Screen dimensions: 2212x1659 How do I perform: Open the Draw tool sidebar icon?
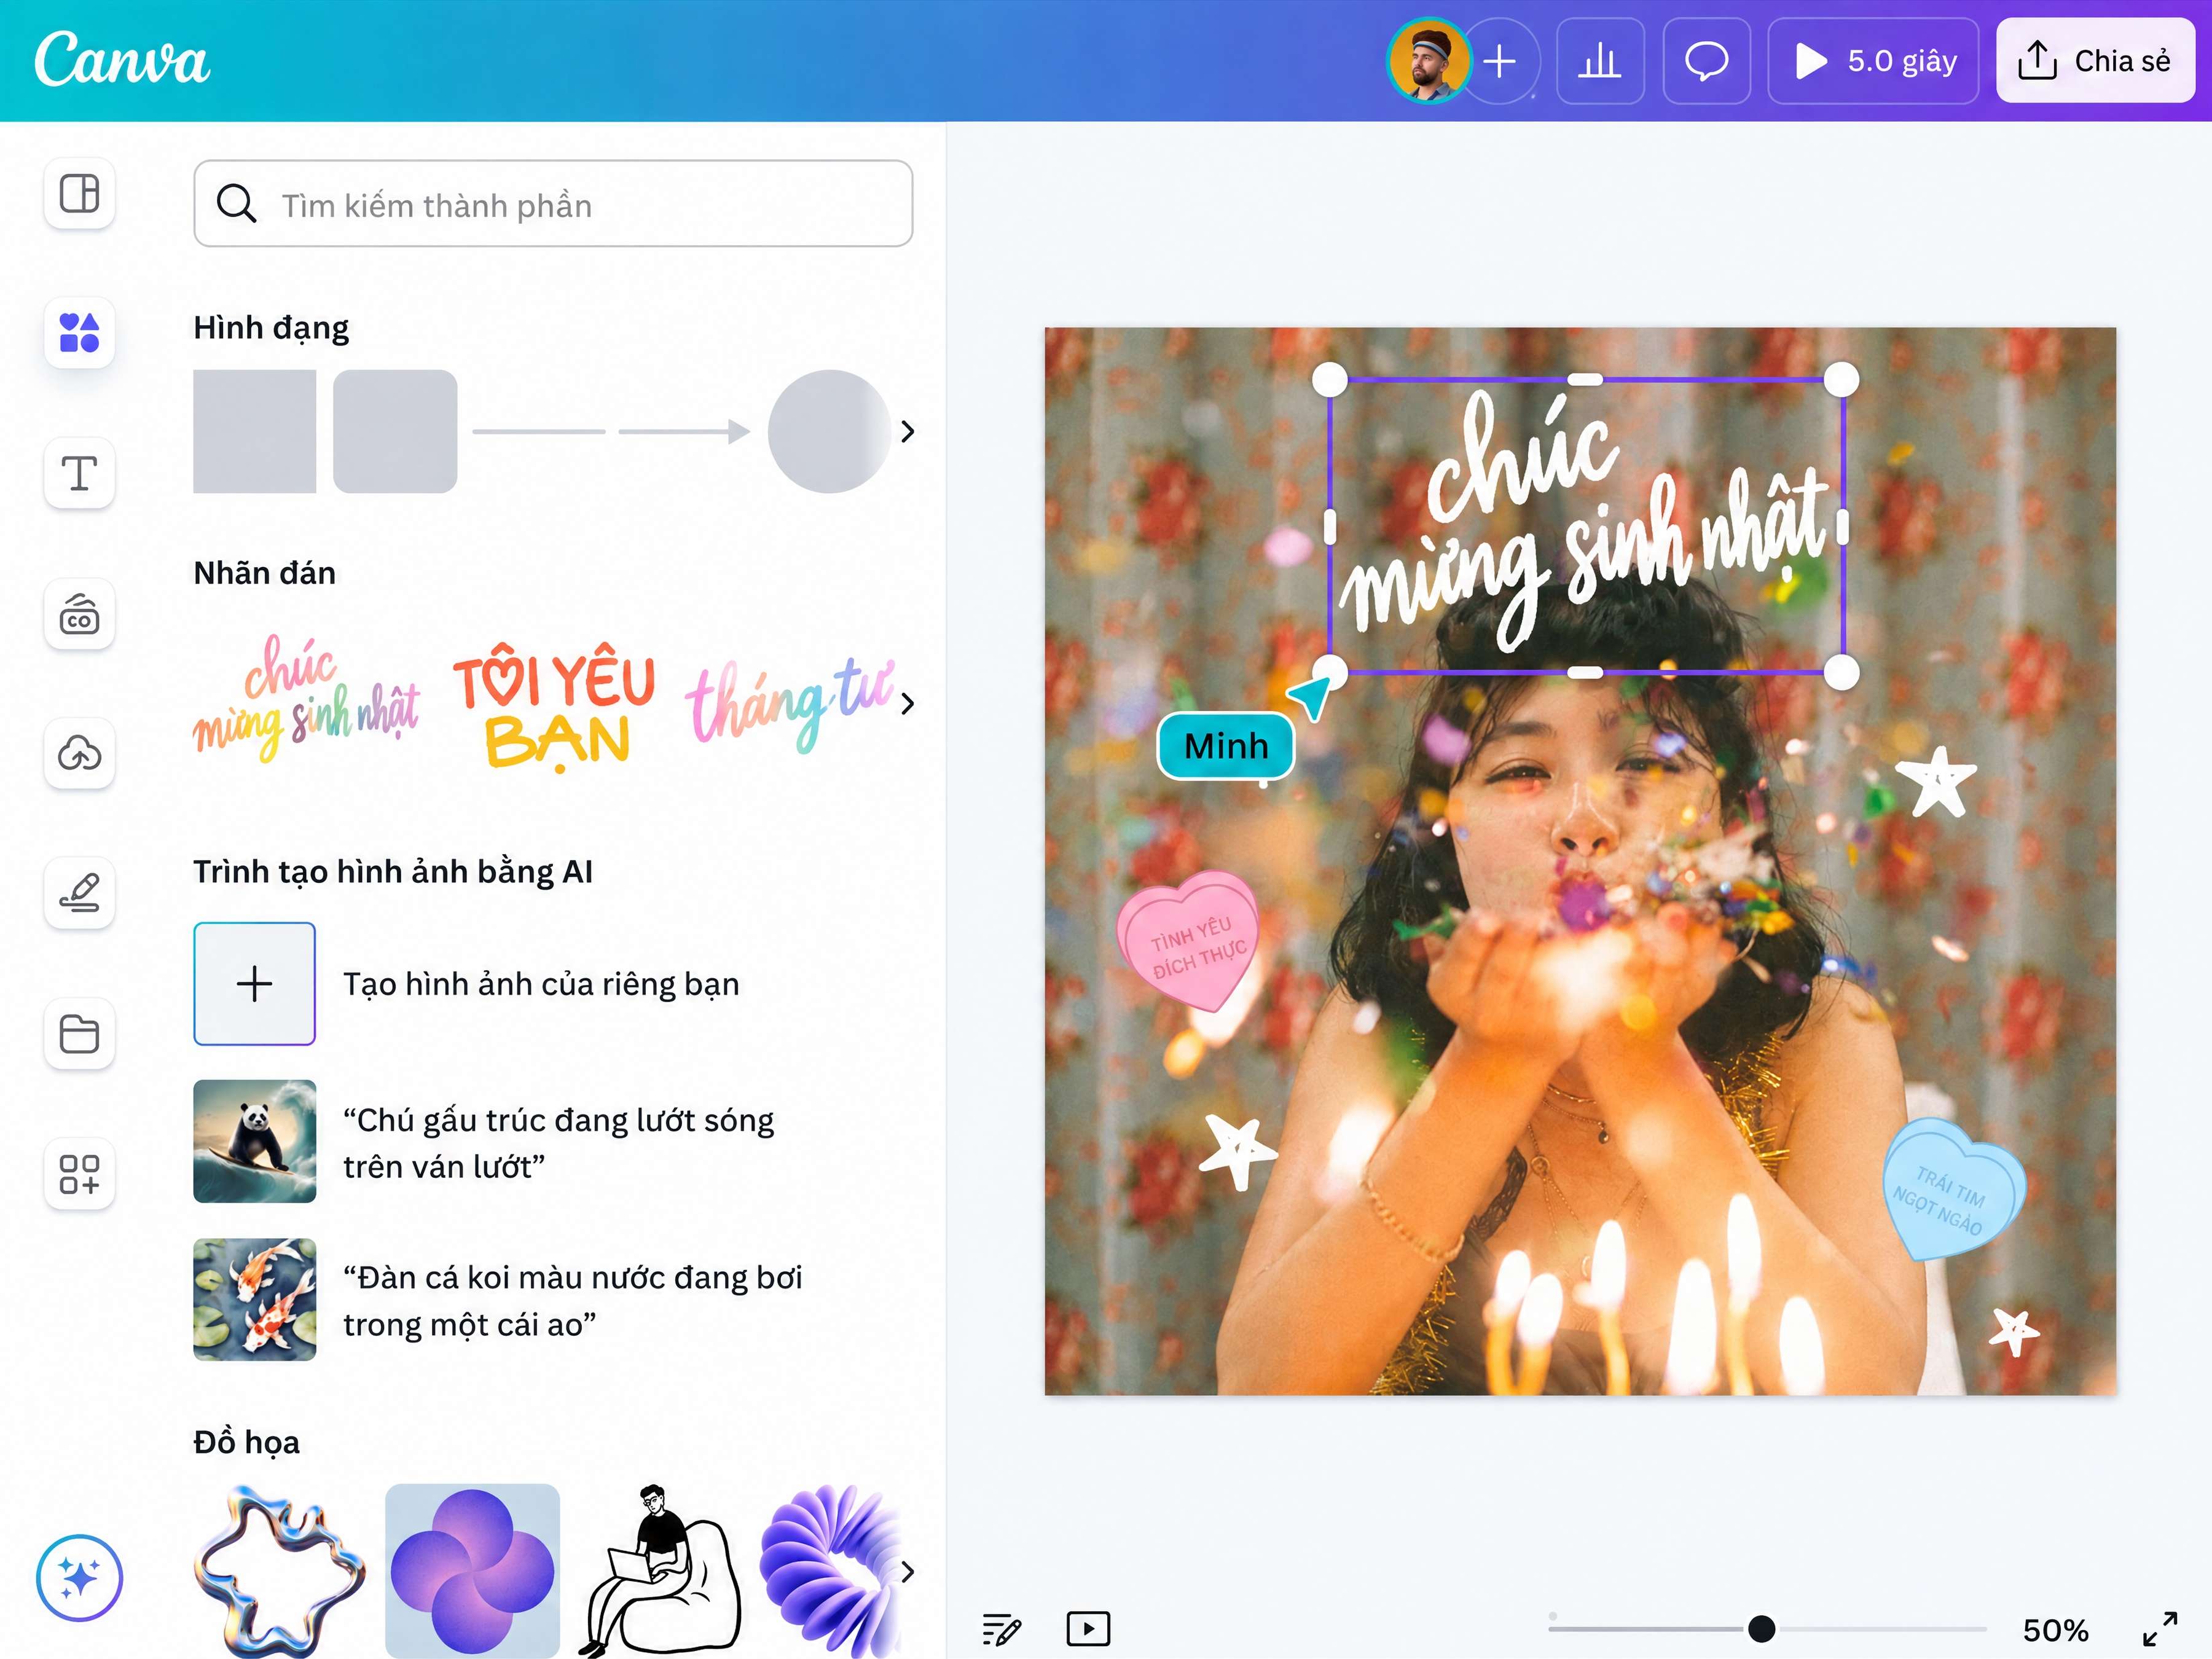point(79,893)
